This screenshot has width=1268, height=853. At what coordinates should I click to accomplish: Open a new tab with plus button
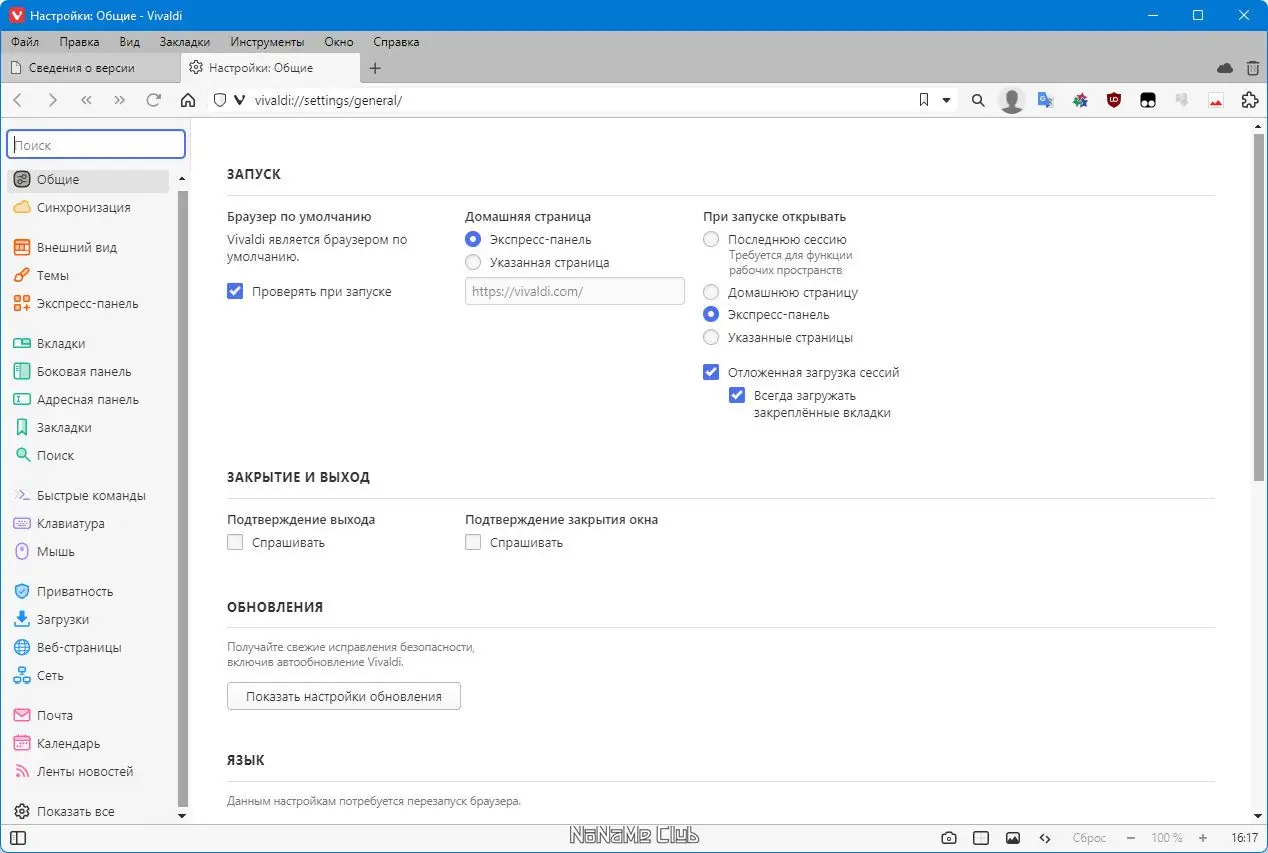(x=376, y=68)
